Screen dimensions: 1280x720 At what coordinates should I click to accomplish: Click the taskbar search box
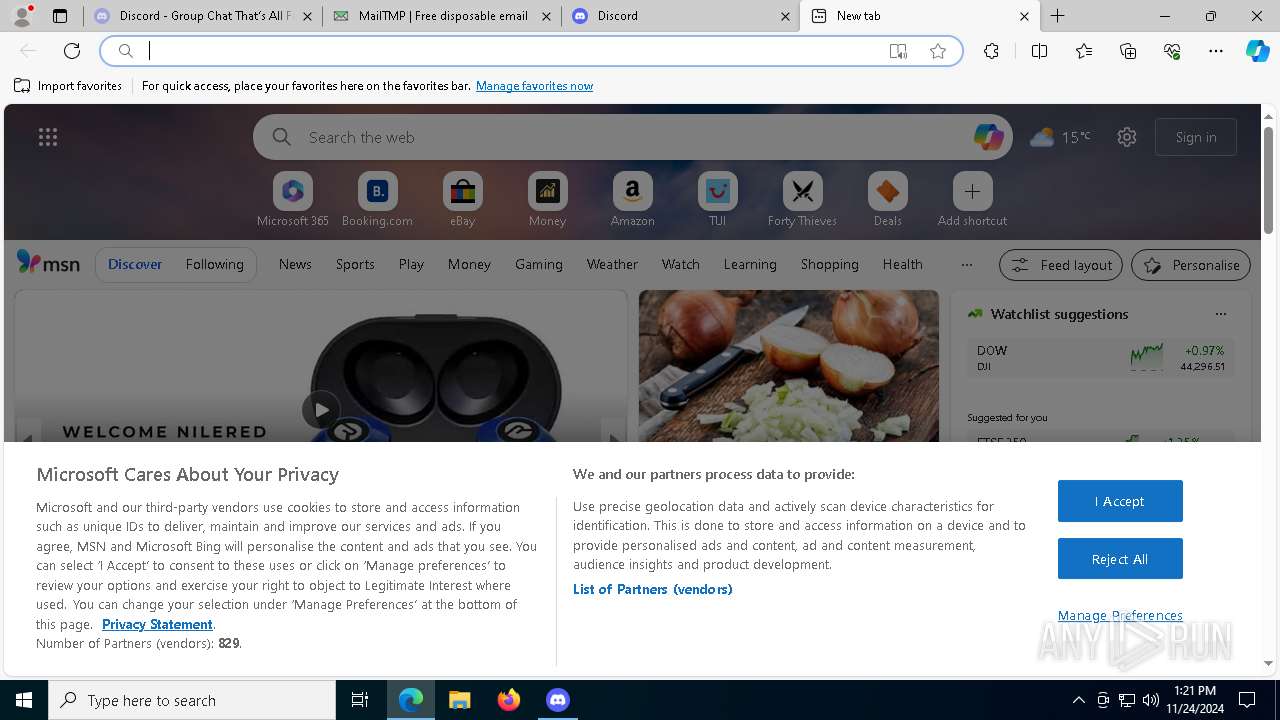click(x=192, y=700)
